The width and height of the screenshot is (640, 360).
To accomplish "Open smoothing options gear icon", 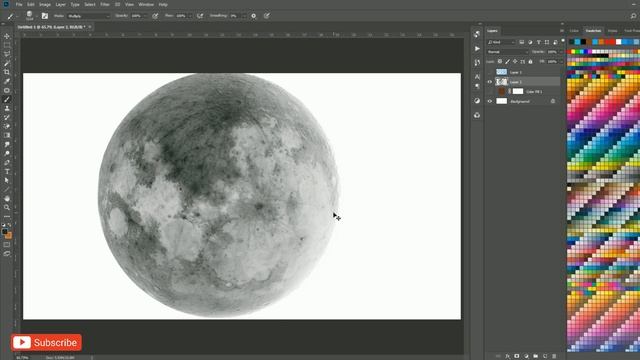I will click(253, 16).
